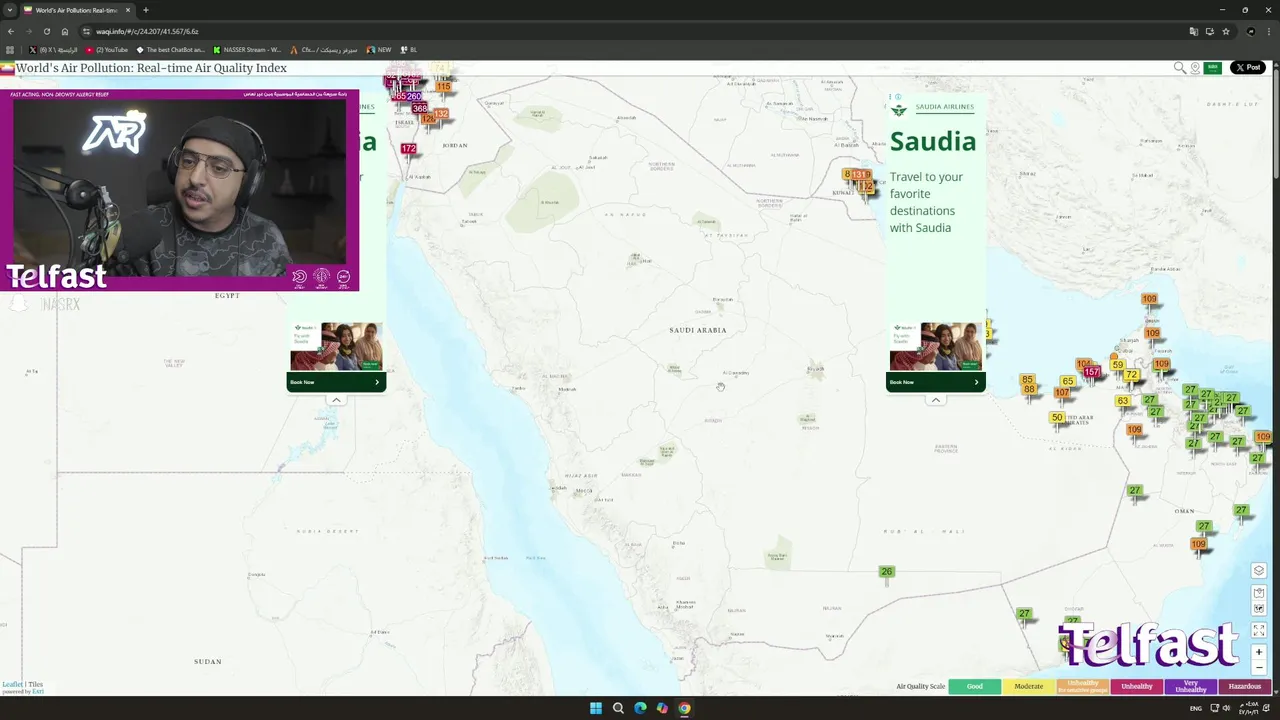Image resolution: width=1280 pixels, height=720 pixels.
Task: Click the map location marker tool
Action: pyautogui.click(x=1259, y=593)
